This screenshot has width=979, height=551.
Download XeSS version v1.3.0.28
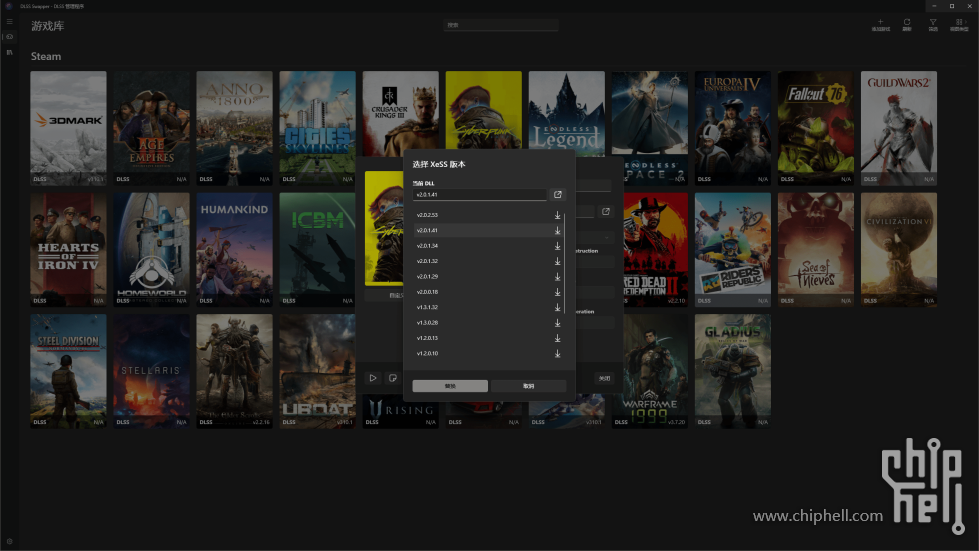click(558, 323)
